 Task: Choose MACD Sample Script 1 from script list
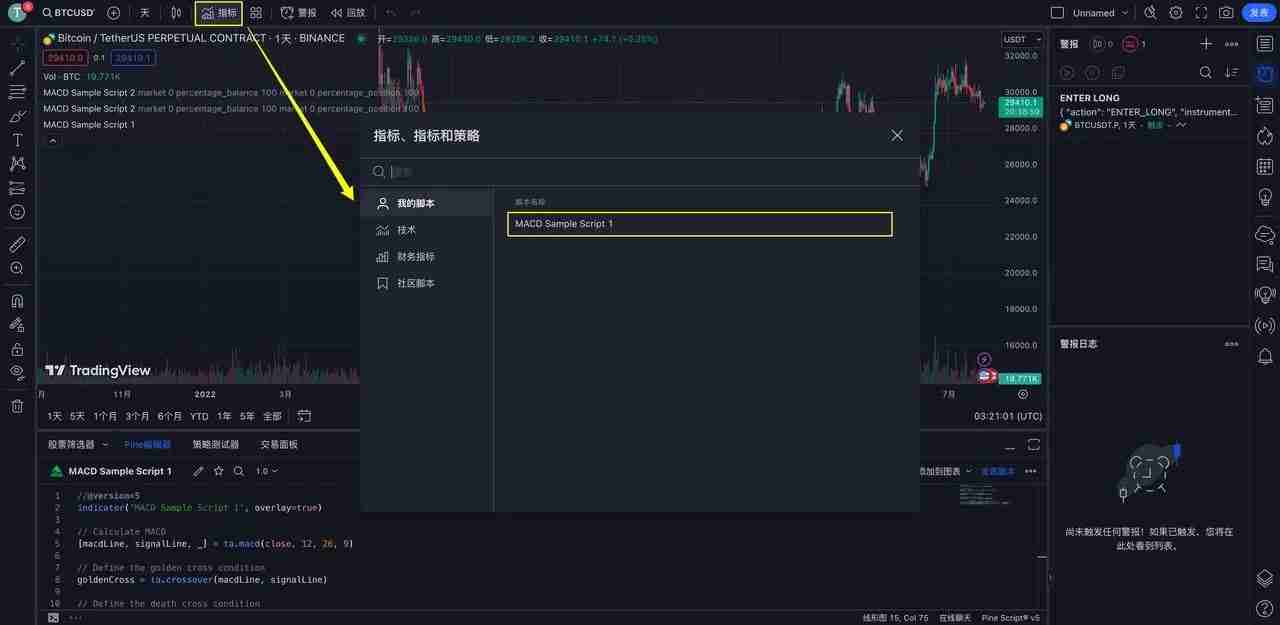(698, 223)
